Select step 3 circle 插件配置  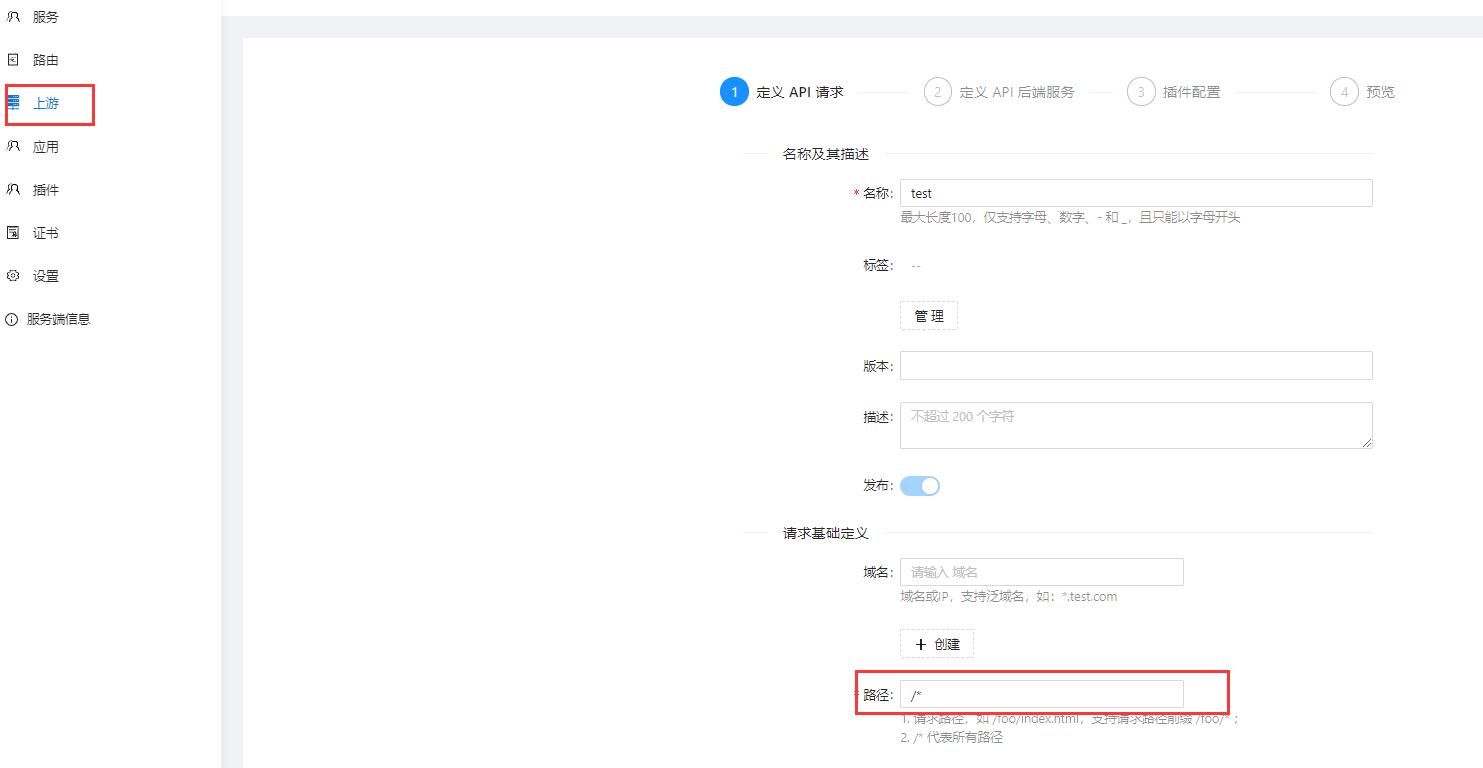[1141, 92]
